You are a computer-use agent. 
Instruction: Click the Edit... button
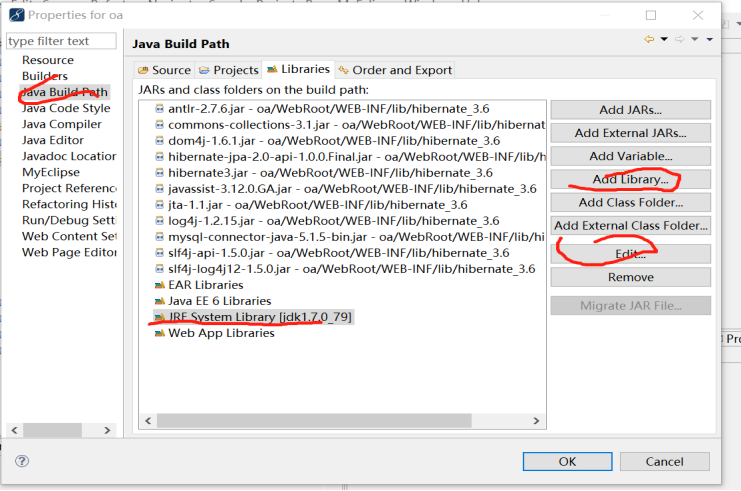(x=630, y=254)
